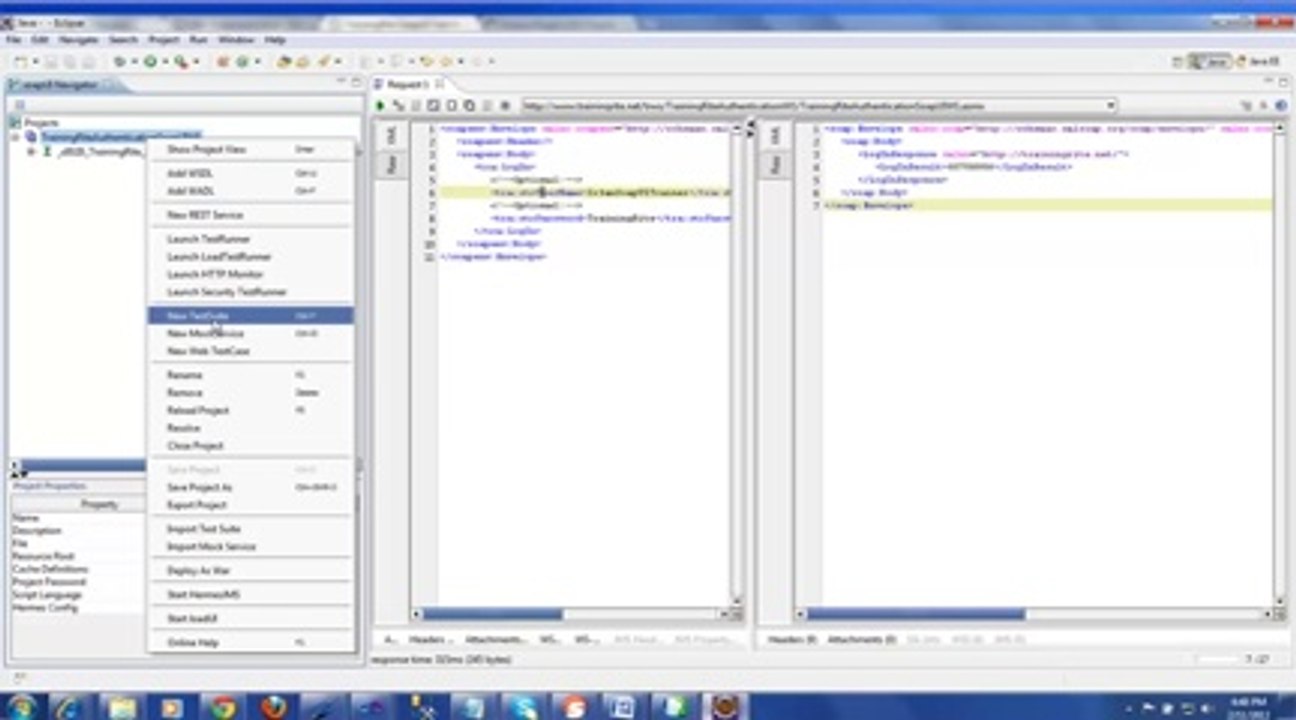Open Online Help from context menu
The width and height of the screenshot is (1296, 720).
[250, 643]
